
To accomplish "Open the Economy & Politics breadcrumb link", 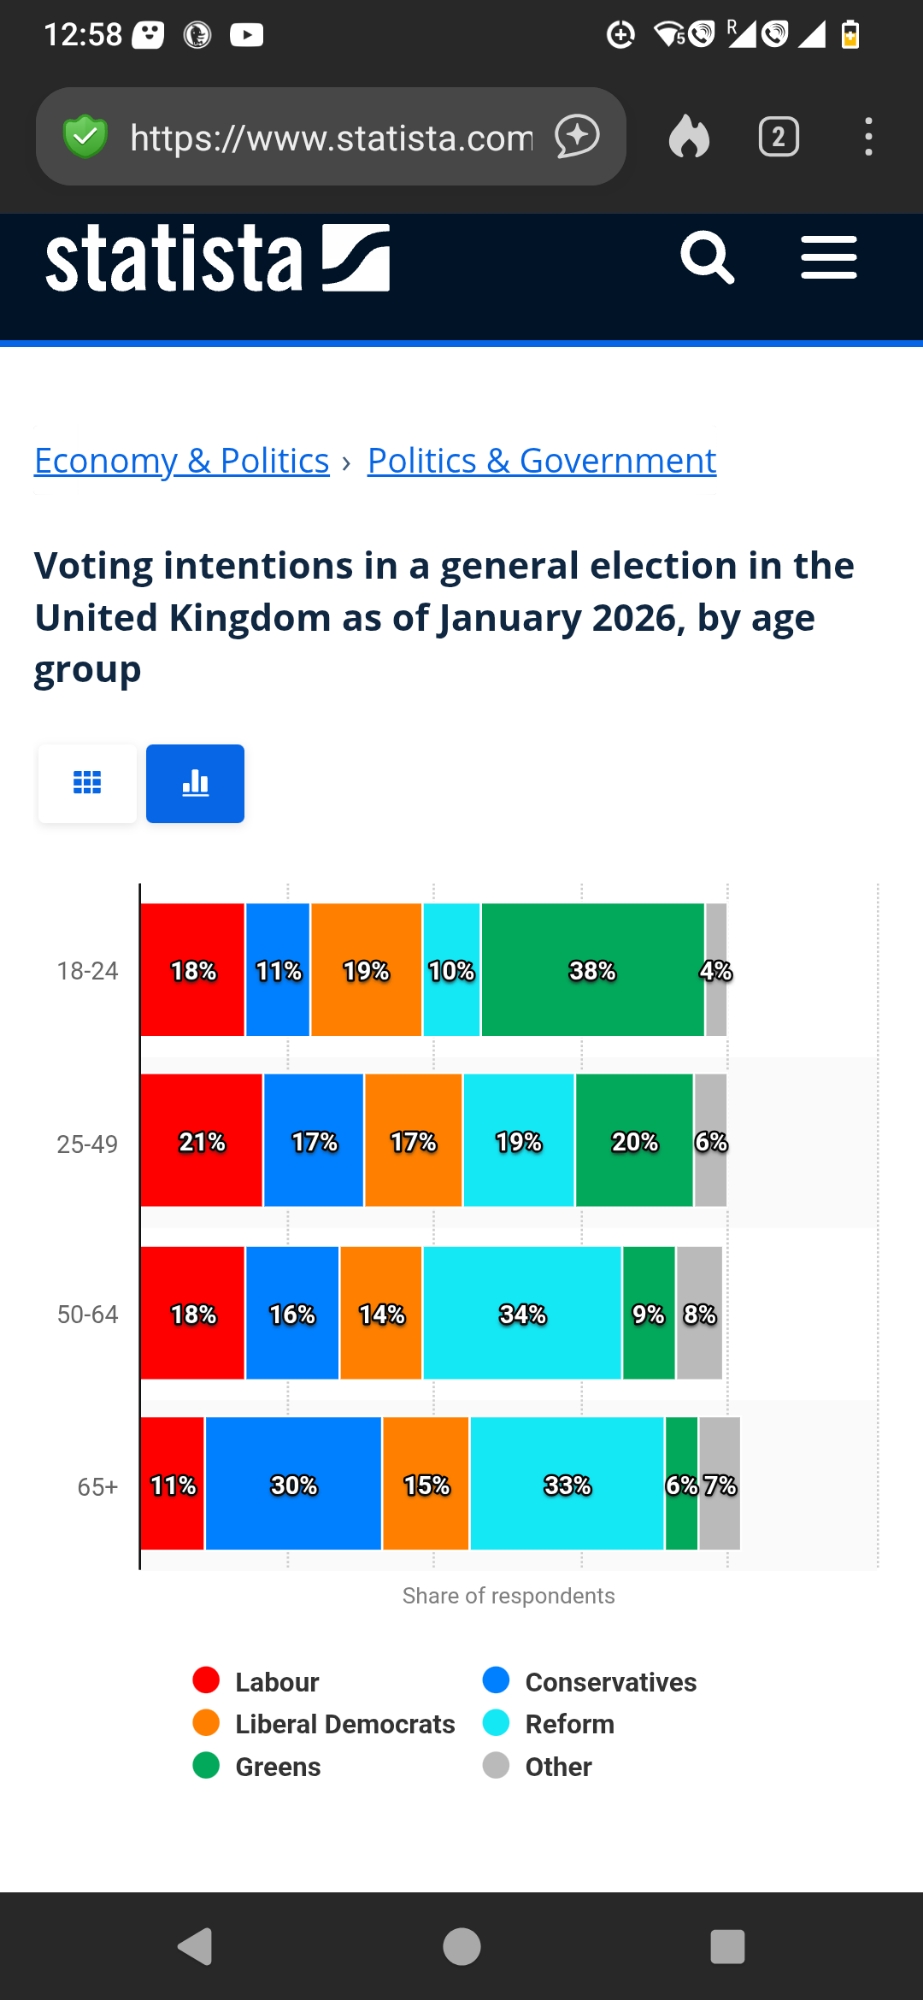I will tap(182, 461).
